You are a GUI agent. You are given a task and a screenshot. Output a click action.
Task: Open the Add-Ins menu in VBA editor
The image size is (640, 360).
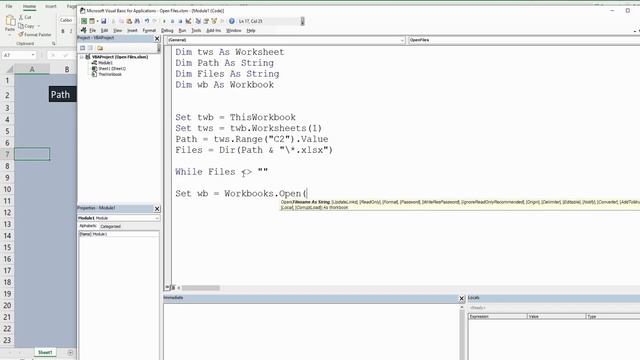coord(213,31)
